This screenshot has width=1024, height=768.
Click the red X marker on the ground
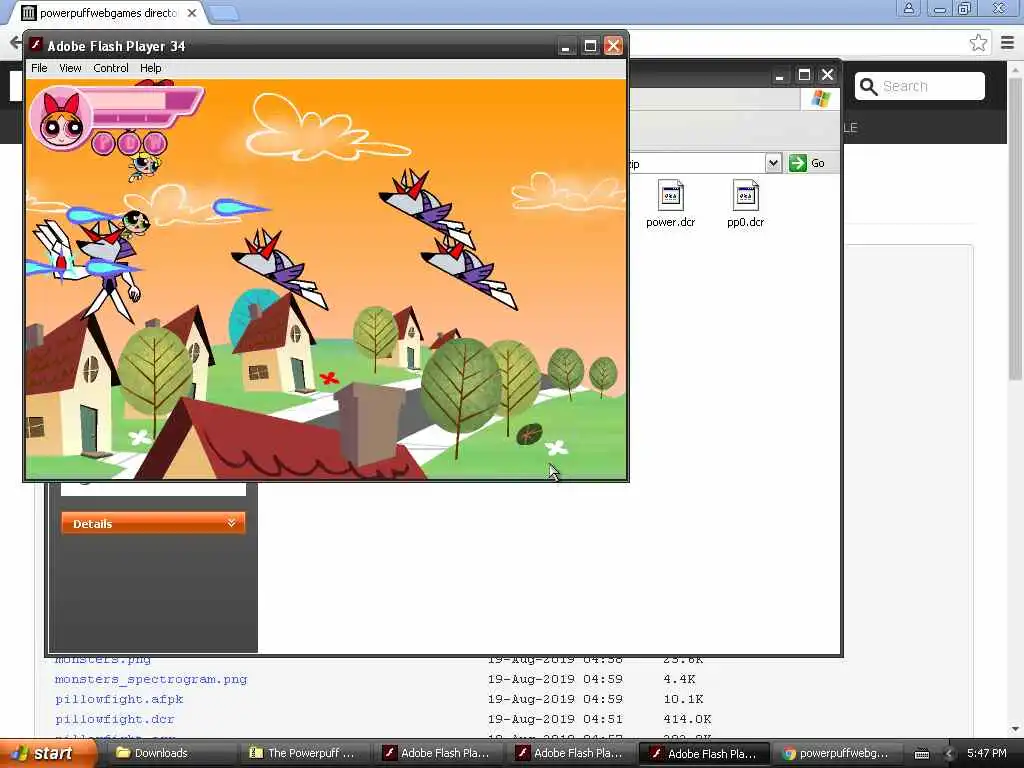coord(329,377)
